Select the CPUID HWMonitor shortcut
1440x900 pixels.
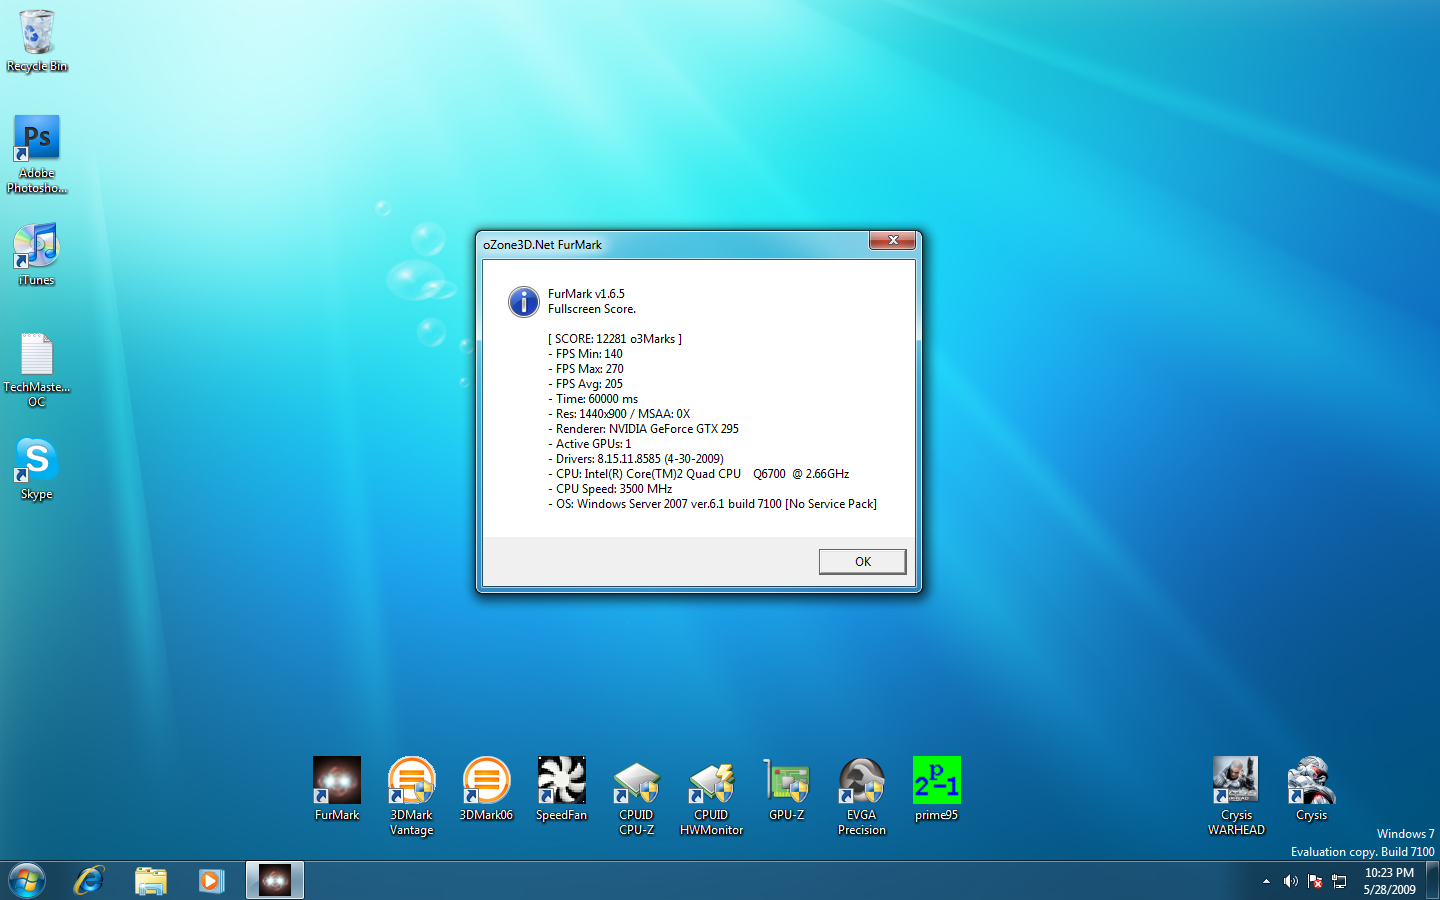click(711, 796)
